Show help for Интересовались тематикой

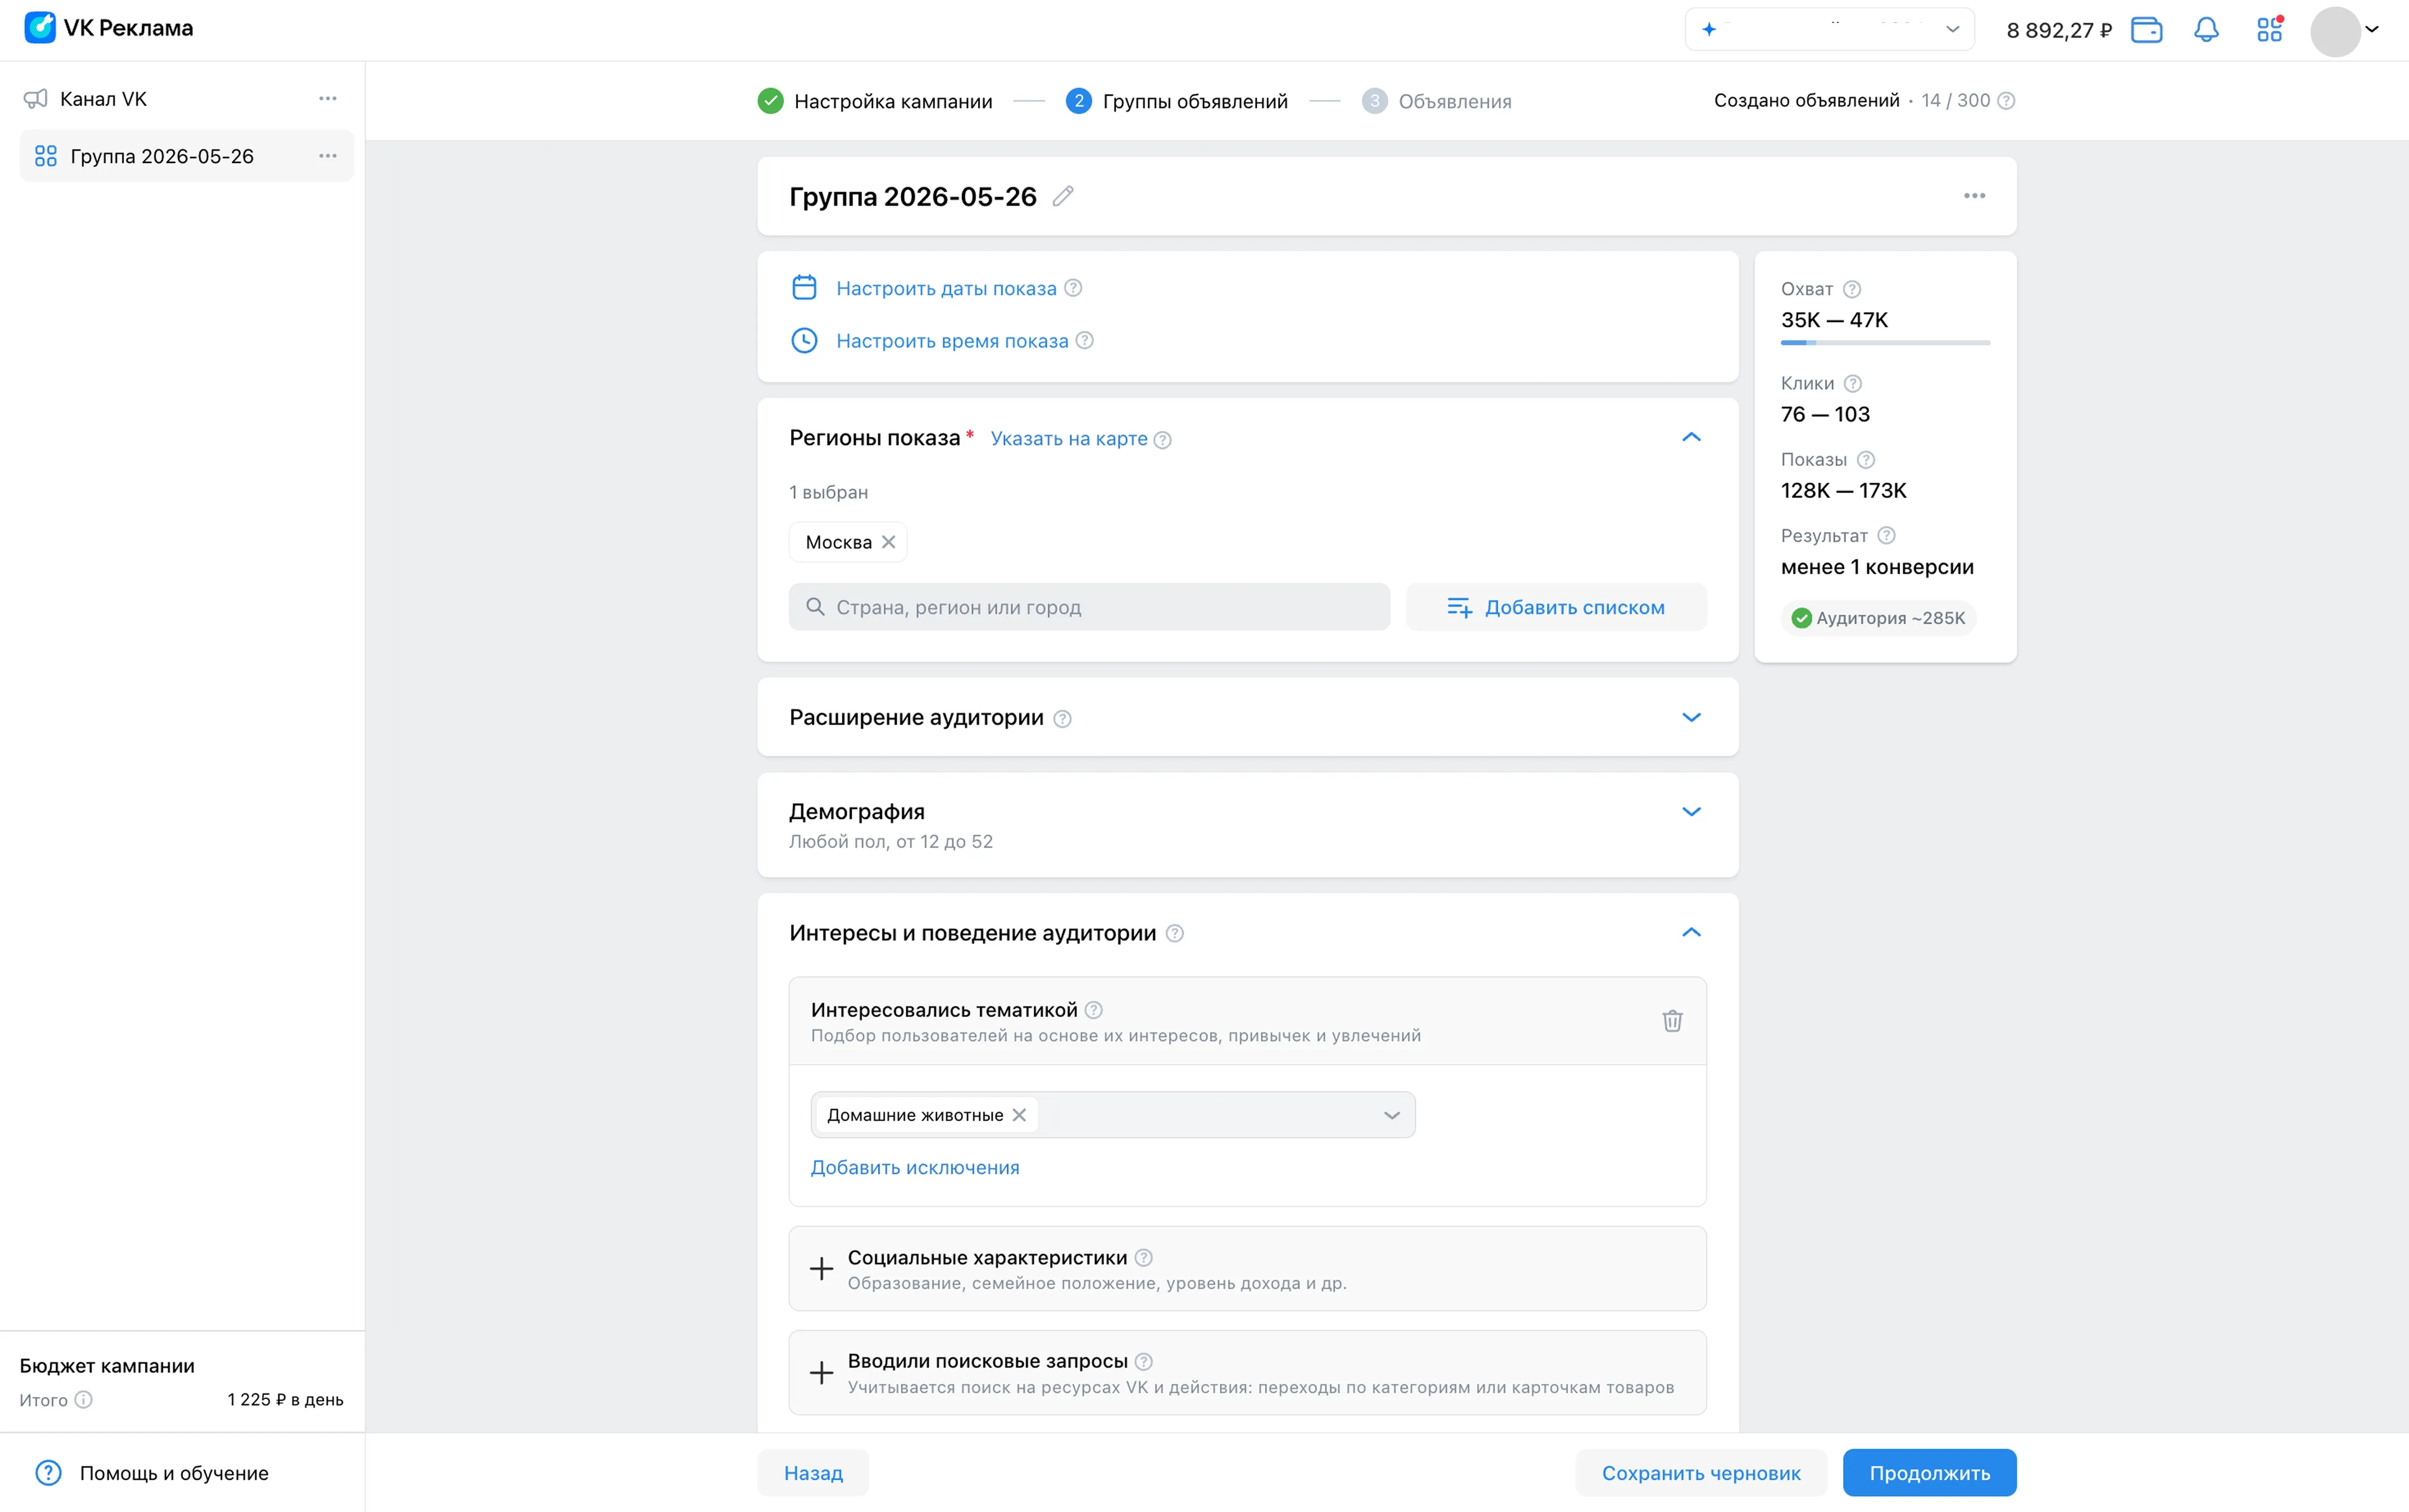coord(1094,1010)
